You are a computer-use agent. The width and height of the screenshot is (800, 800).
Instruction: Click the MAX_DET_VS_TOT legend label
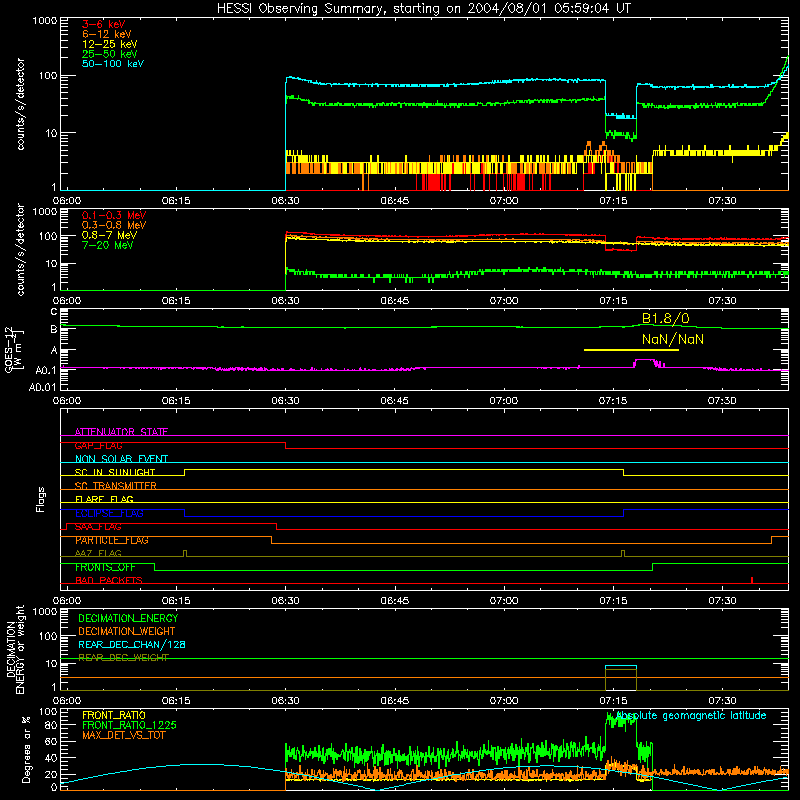123,735
